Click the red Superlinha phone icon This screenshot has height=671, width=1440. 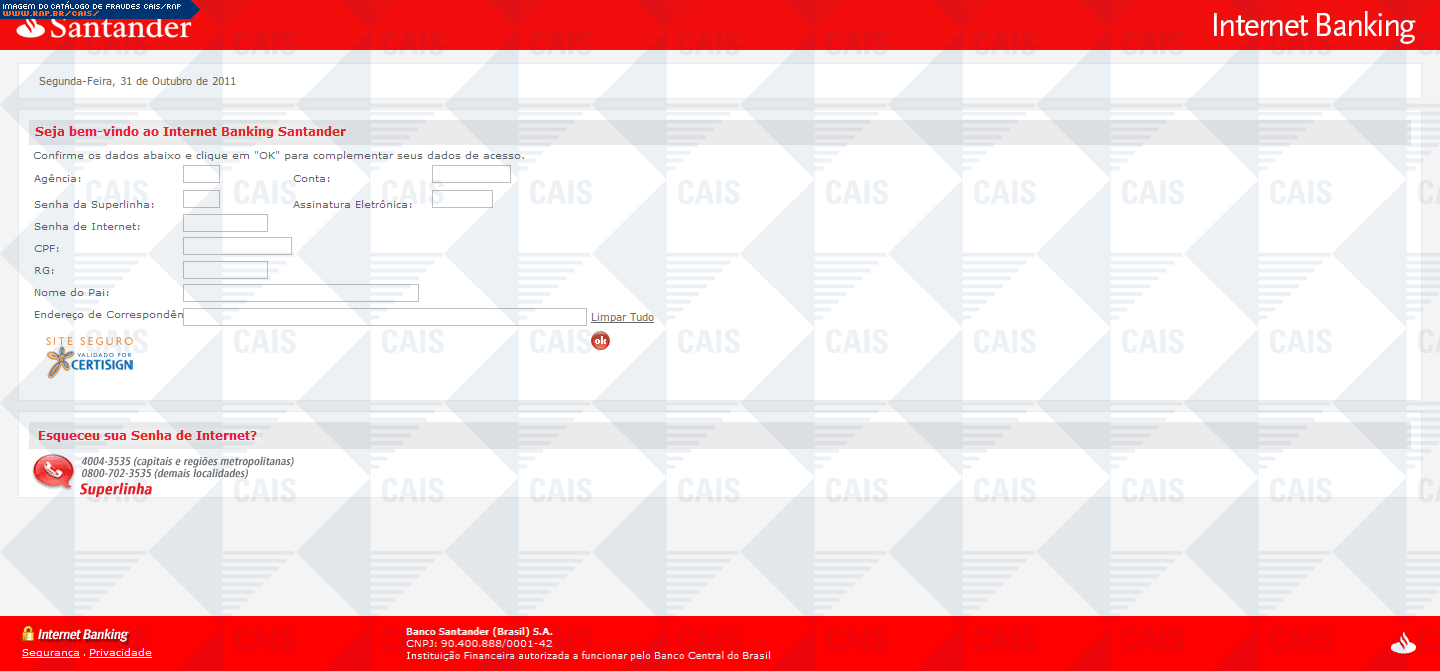pos(53,472)
